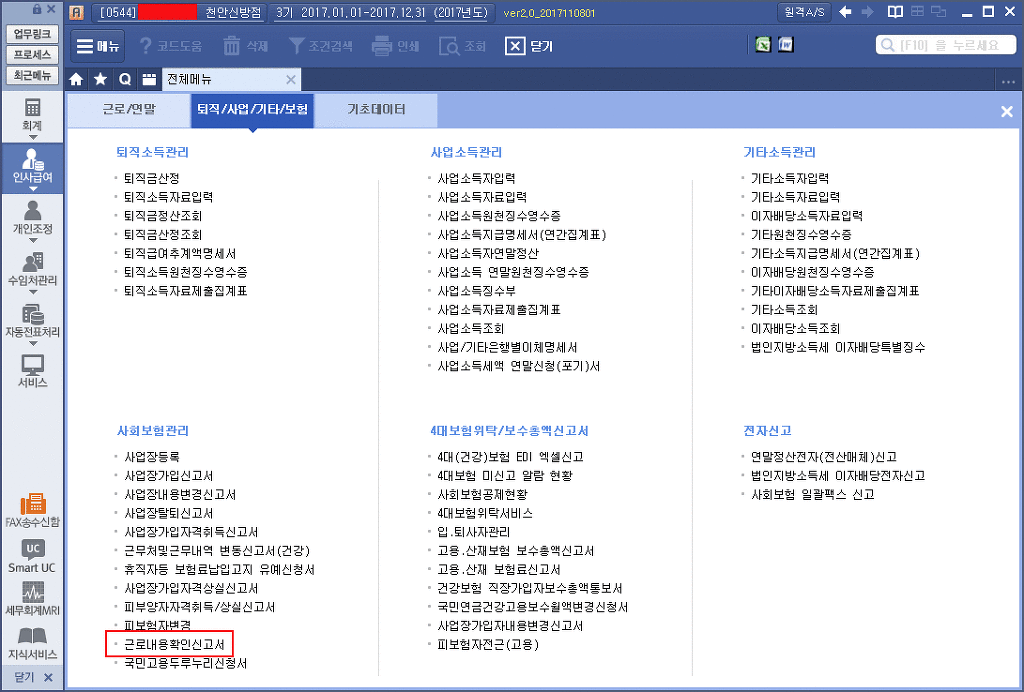
Task: Go to the home icon tab
Action: tap(76, 80)
